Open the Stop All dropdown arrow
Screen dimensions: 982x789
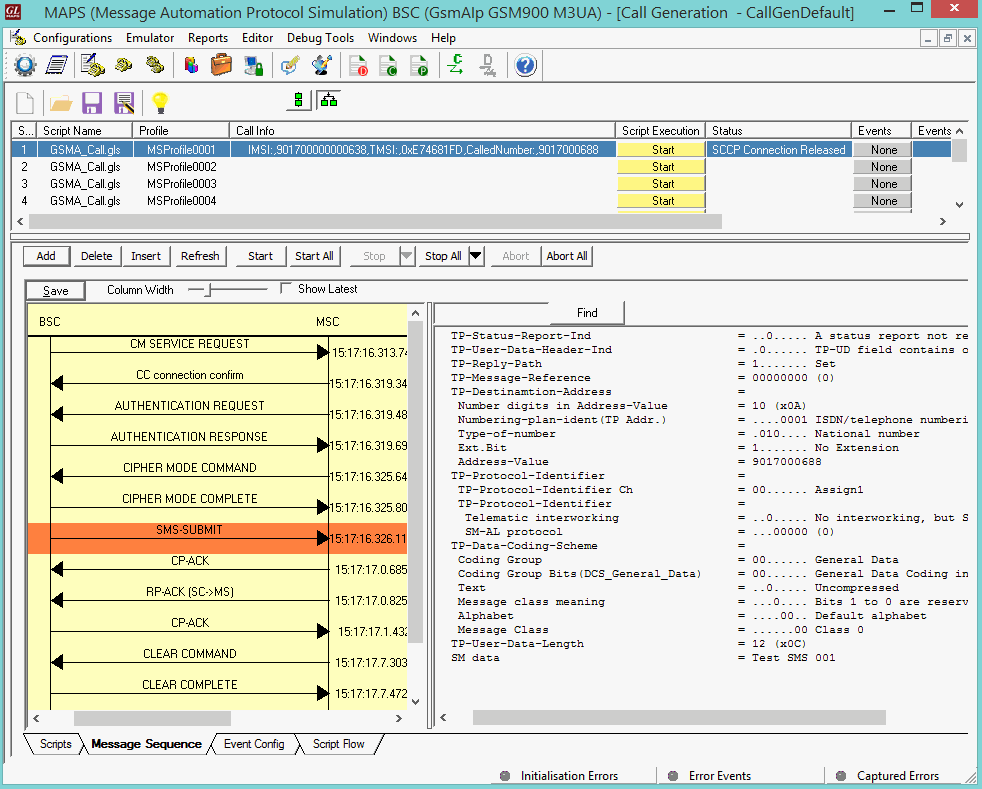476,255
